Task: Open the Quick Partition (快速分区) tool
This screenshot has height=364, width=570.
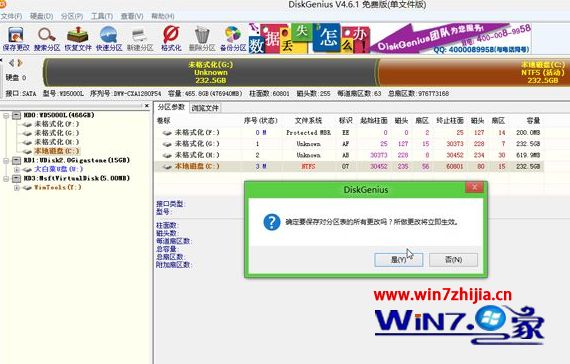Action: coord(109,39)
